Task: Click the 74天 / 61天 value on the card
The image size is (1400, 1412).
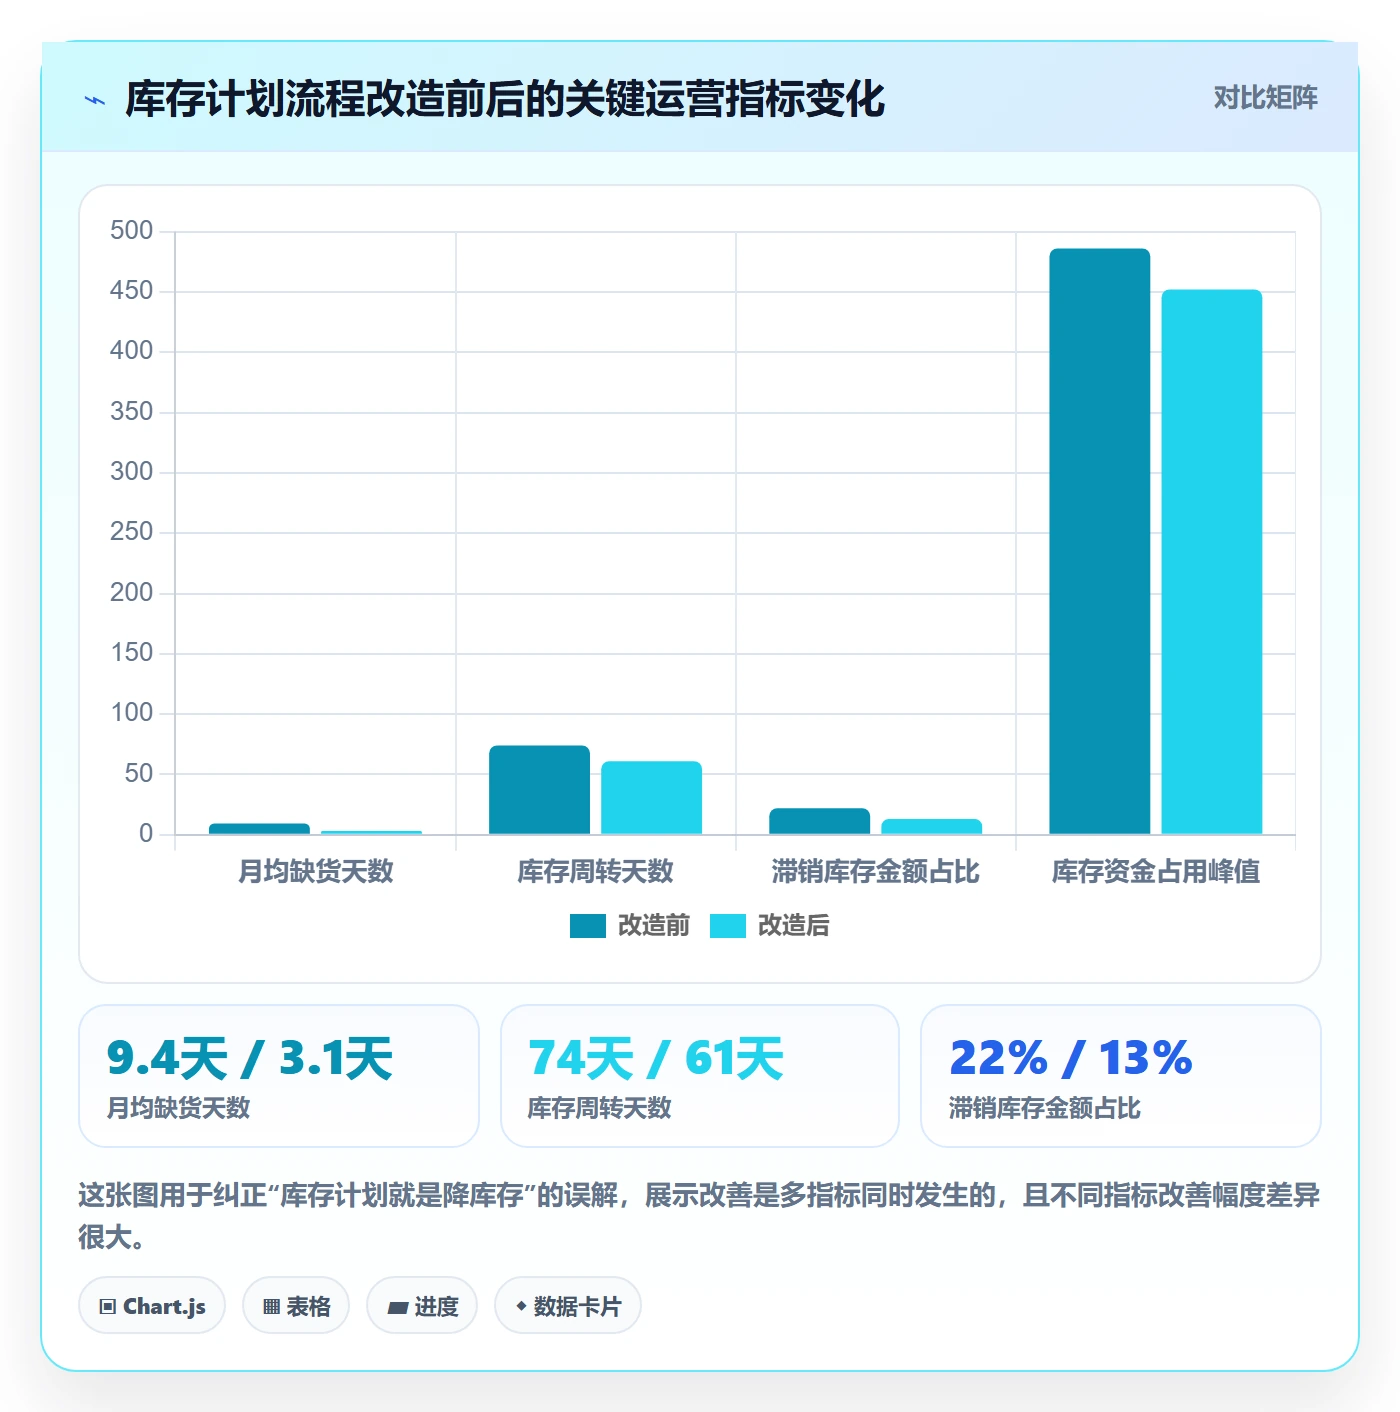Action: tap(656, 1058)
